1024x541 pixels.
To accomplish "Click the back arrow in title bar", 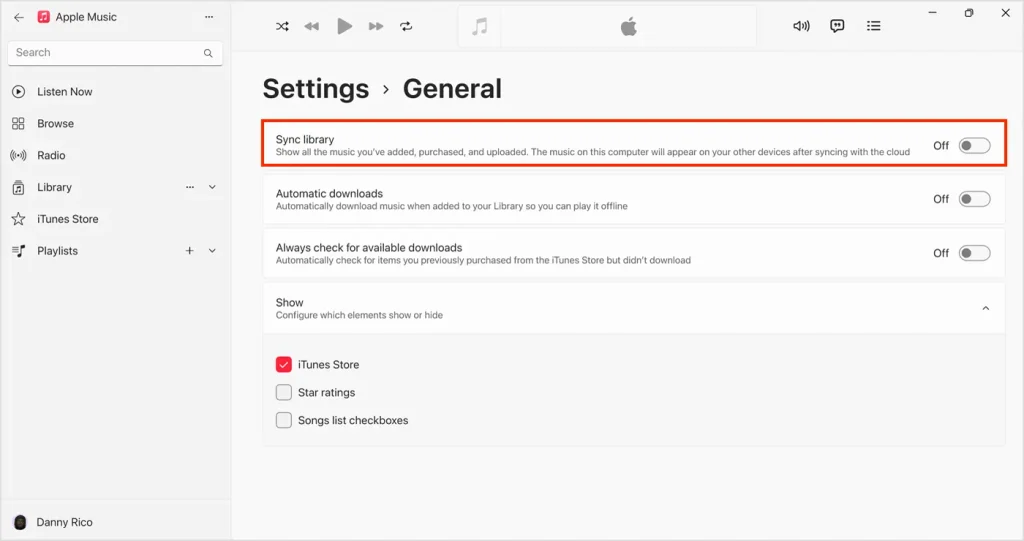I will click(19, 17).
